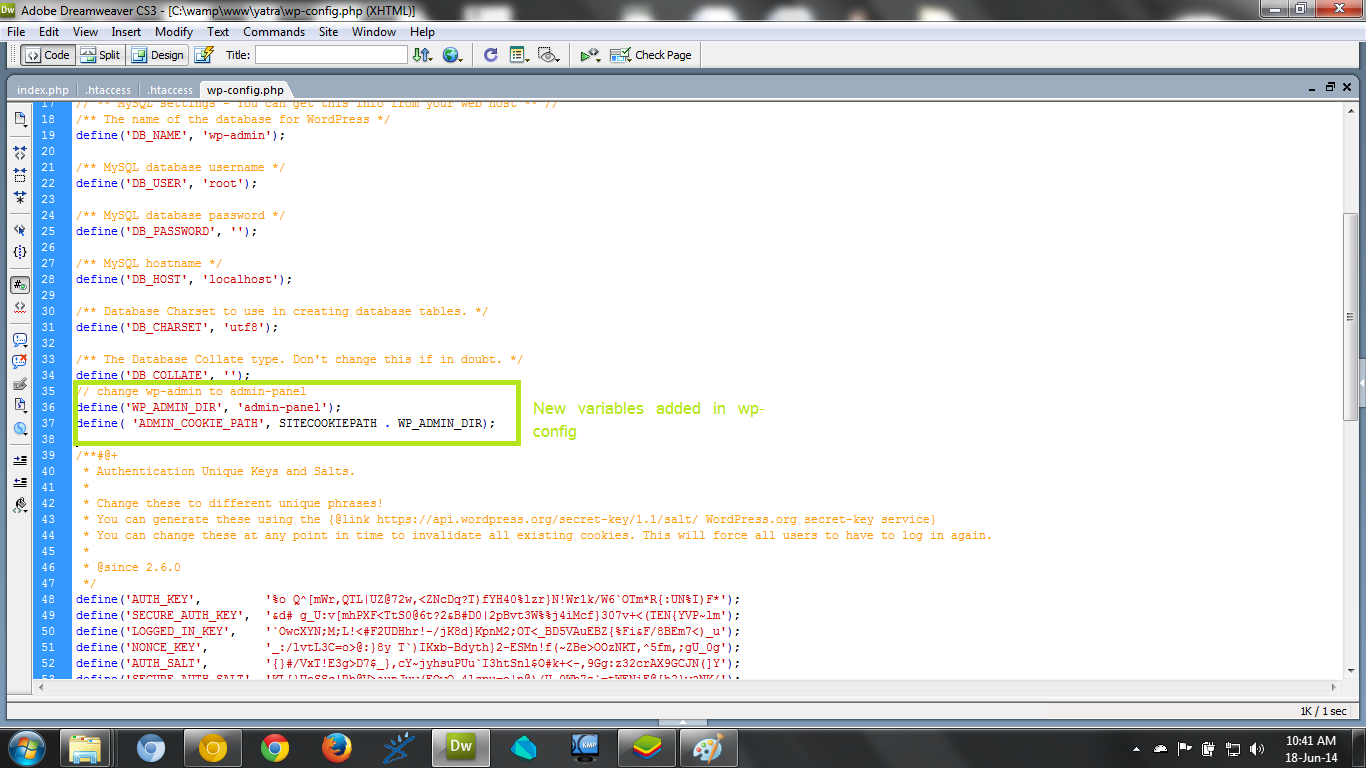
Task: Open the .htaccess tab beside index.php
Action: pyautogui.click(x=109, y=90)
